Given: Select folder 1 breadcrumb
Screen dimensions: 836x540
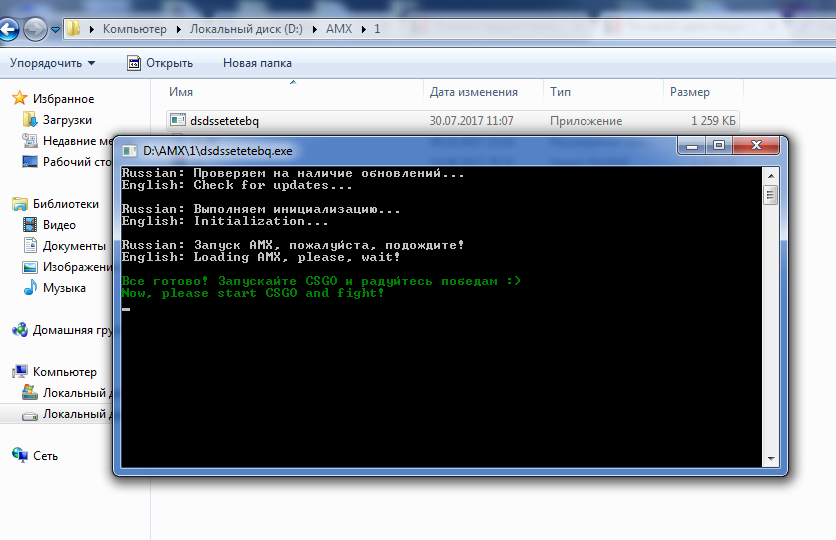Looking at the screenshot, I should [x=377, y=29].
